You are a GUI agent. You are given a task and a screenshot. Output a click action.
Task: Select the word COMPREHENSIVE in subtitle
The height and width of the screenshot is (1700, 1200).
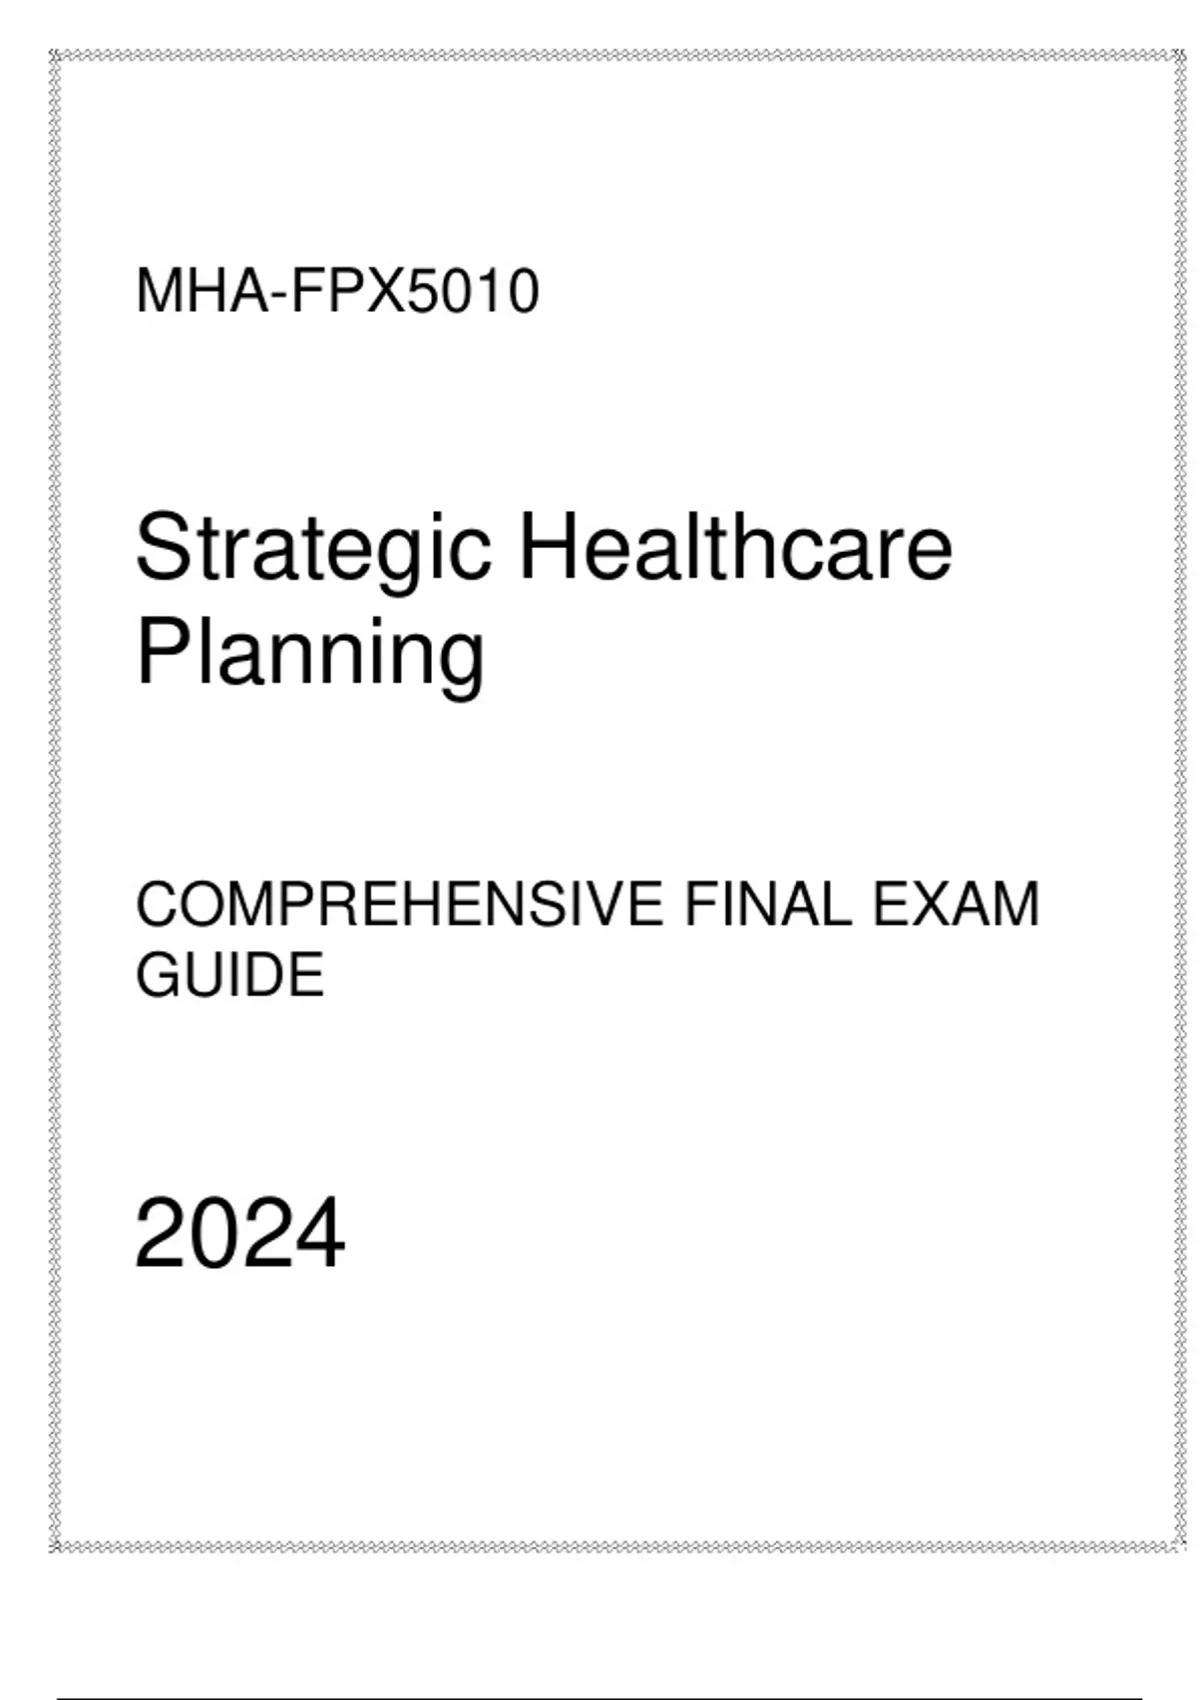[400, 905]
